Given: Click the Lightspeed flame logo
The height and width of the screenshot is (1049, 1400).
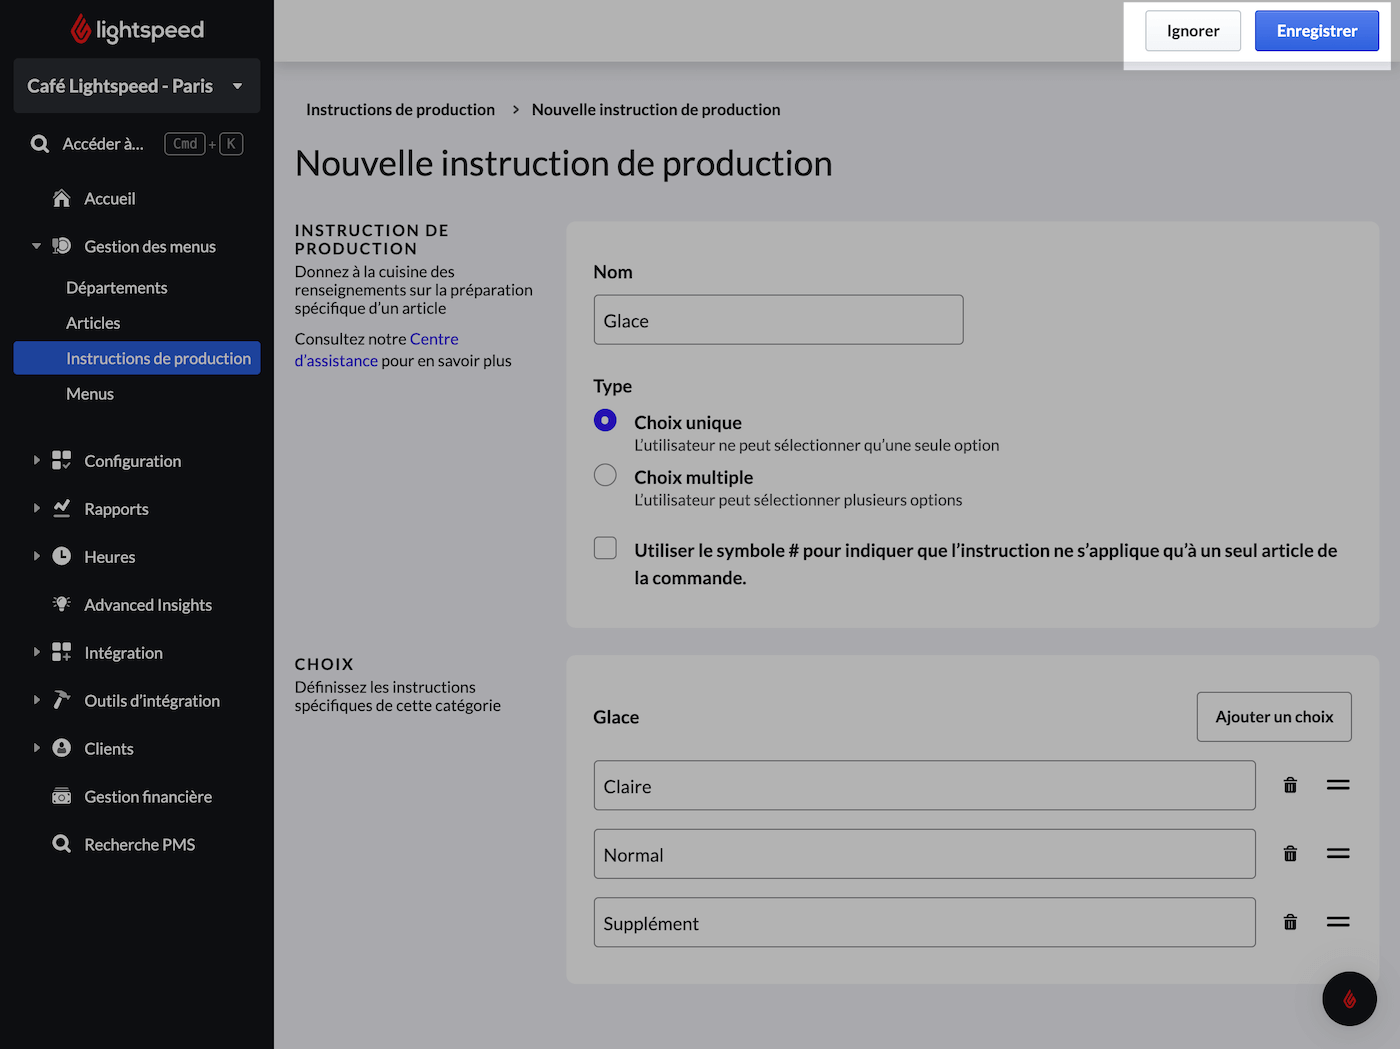Looking at the screenshot, I should coord(81,30).
